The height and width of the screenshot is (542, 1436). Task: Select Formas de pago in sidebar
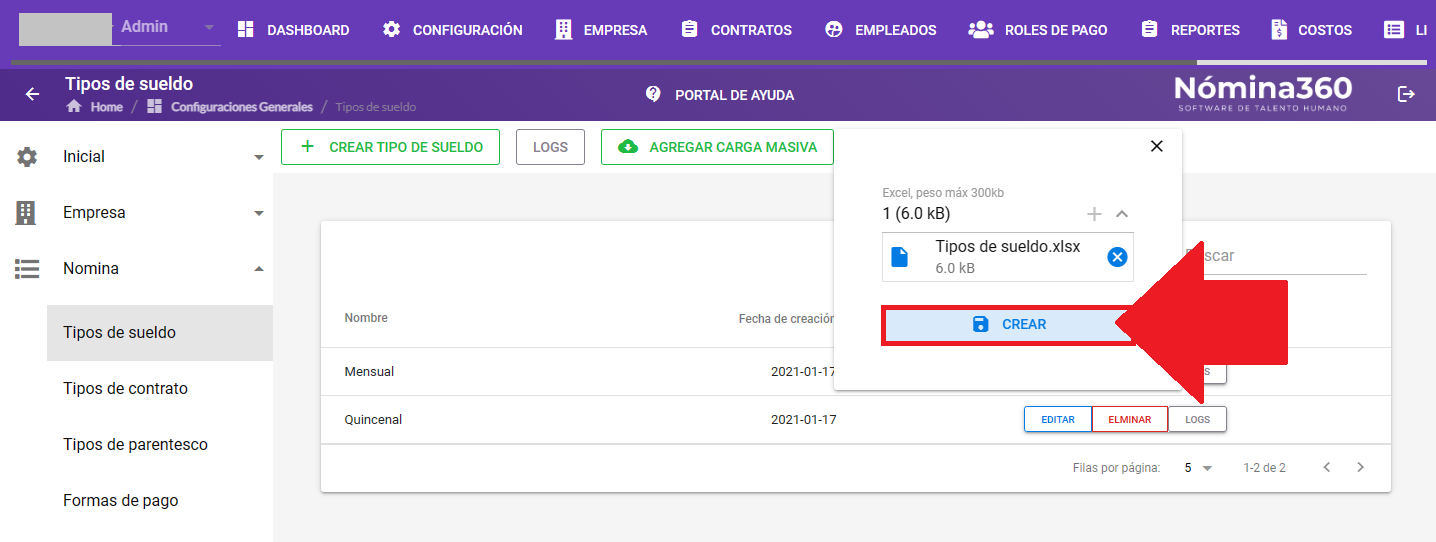point(160,501)
